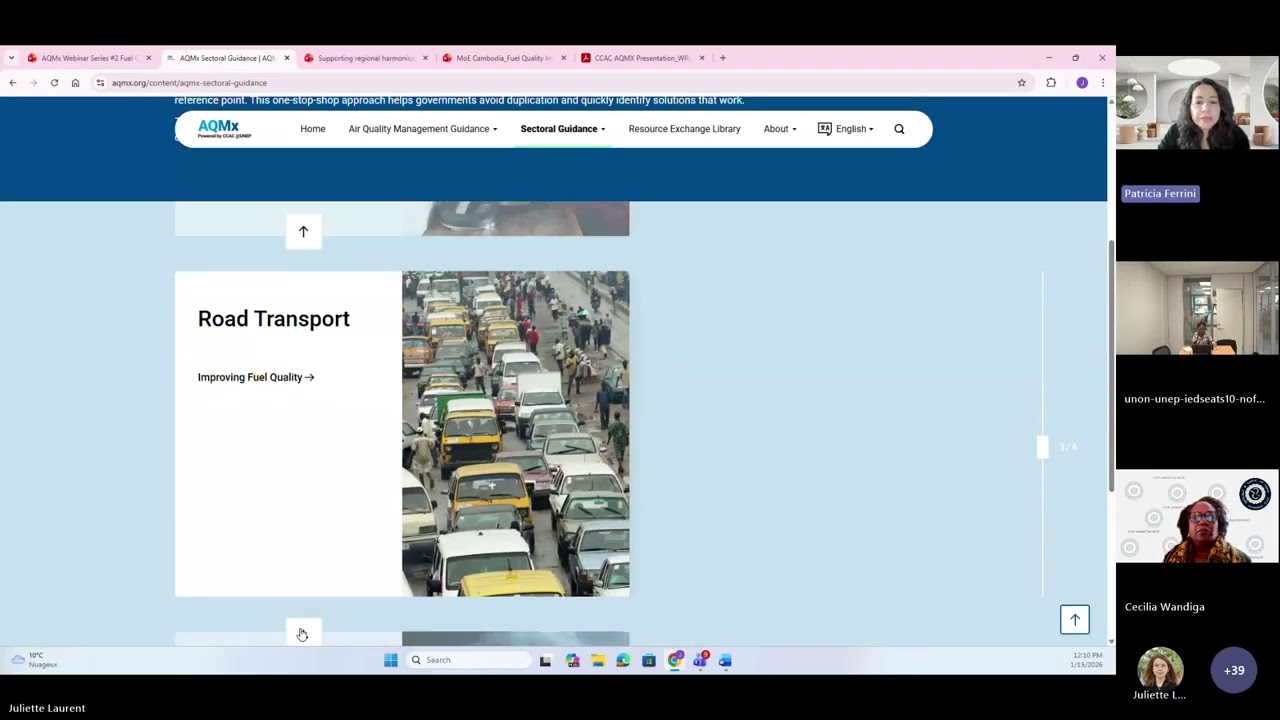Click the AQMx logo

click(224, 129)
